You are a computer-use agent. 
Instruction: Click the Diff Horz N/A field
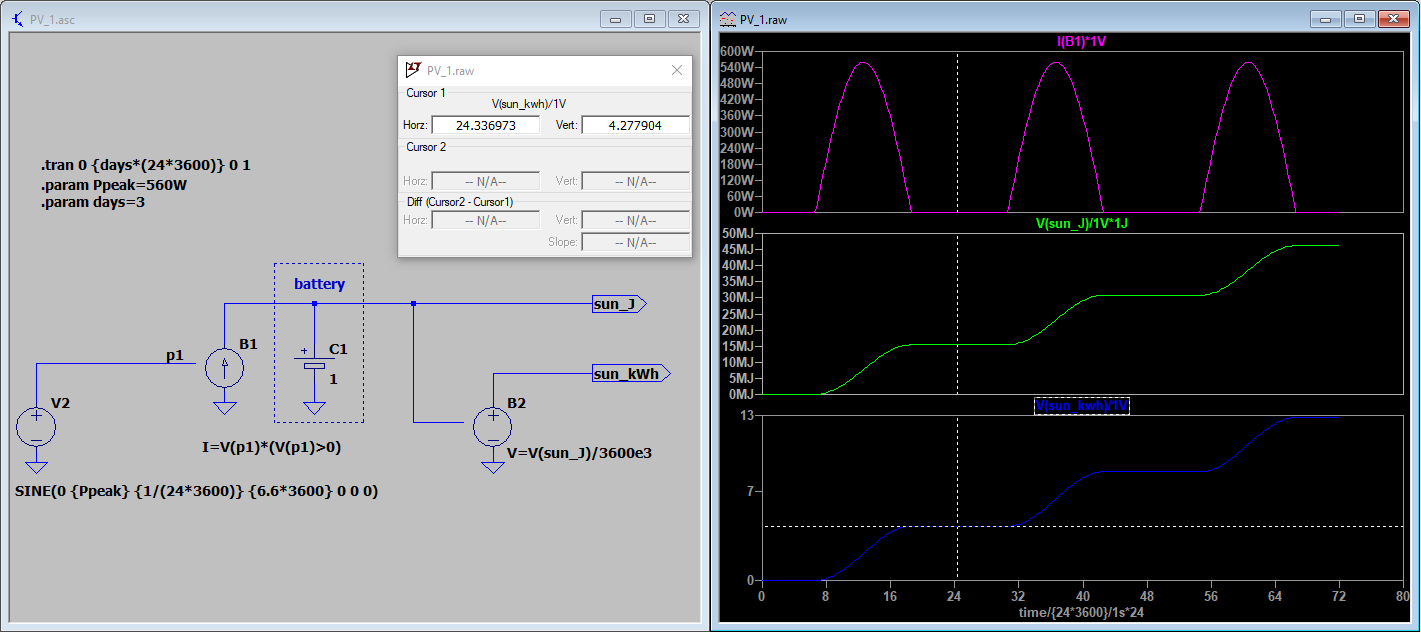coord(486,220)
